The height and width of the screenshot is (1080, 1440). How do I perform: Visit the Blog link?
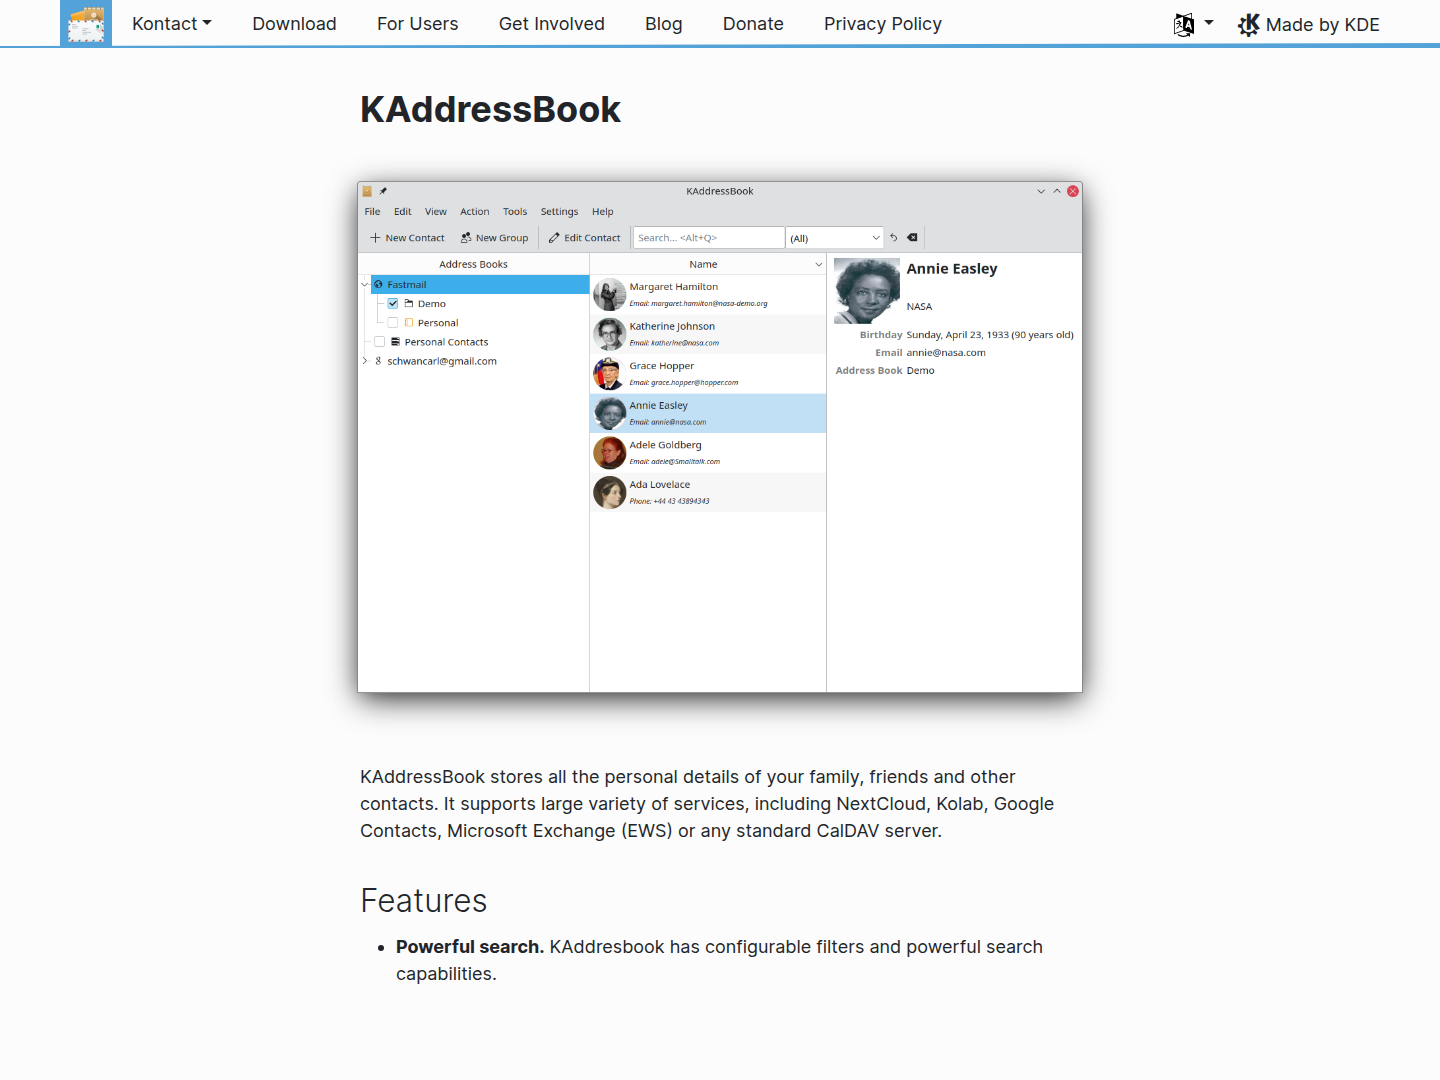tap(664, 24)
